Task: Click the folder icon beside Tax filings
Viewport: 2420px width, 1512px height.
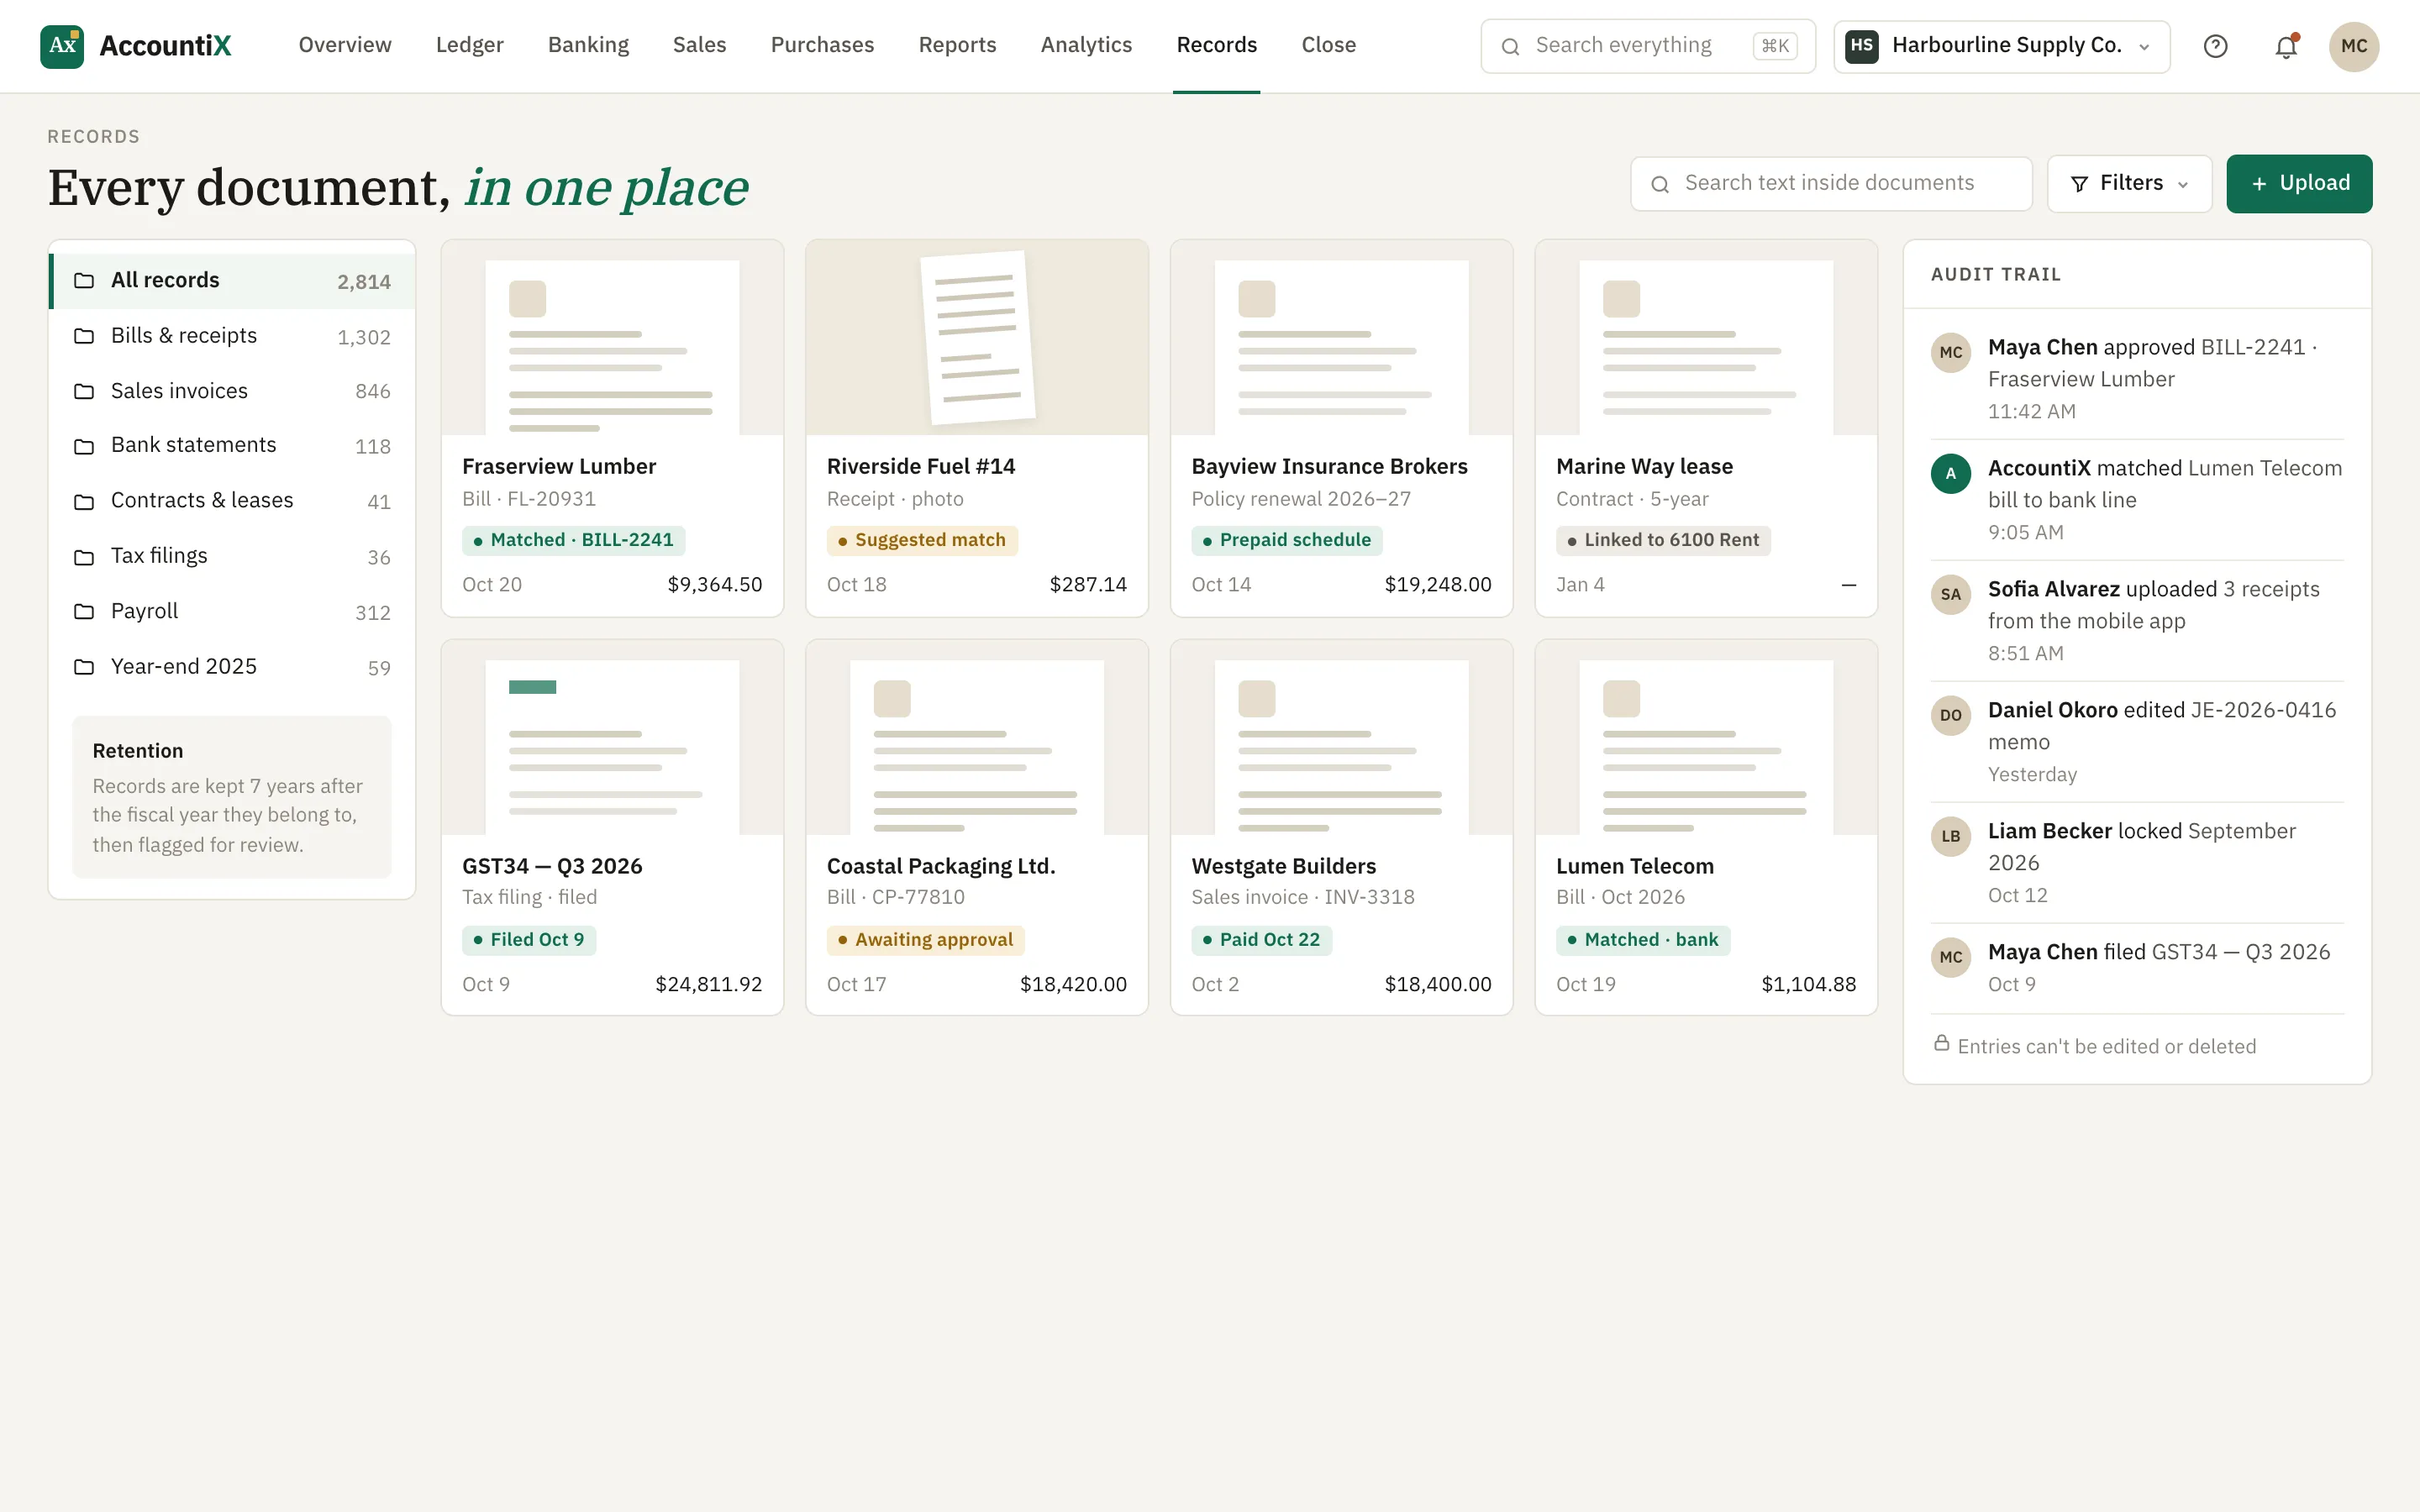Action: pos(84,557)
